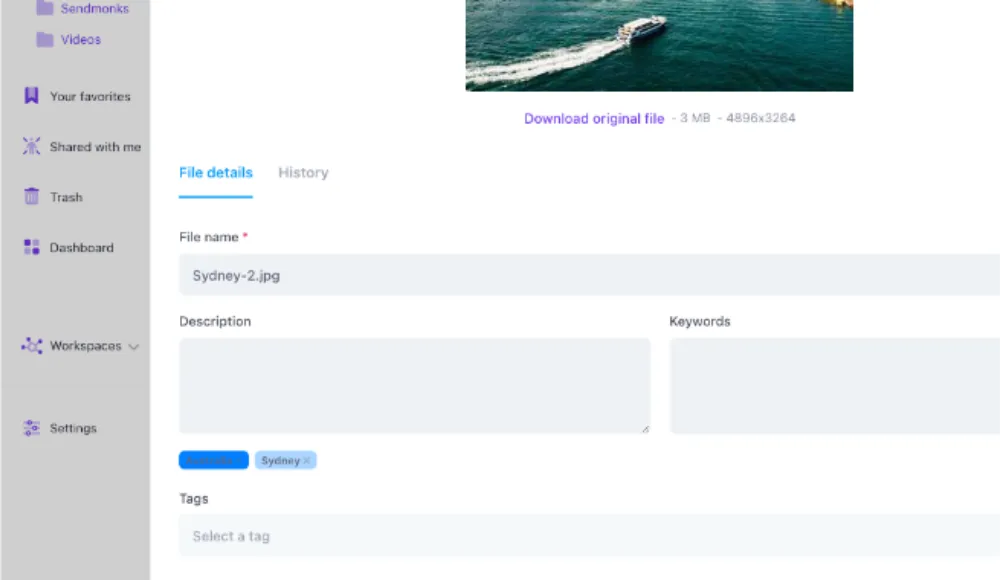
Task: Click the Dashboard grid icon
Action: [x=31, y=247]
